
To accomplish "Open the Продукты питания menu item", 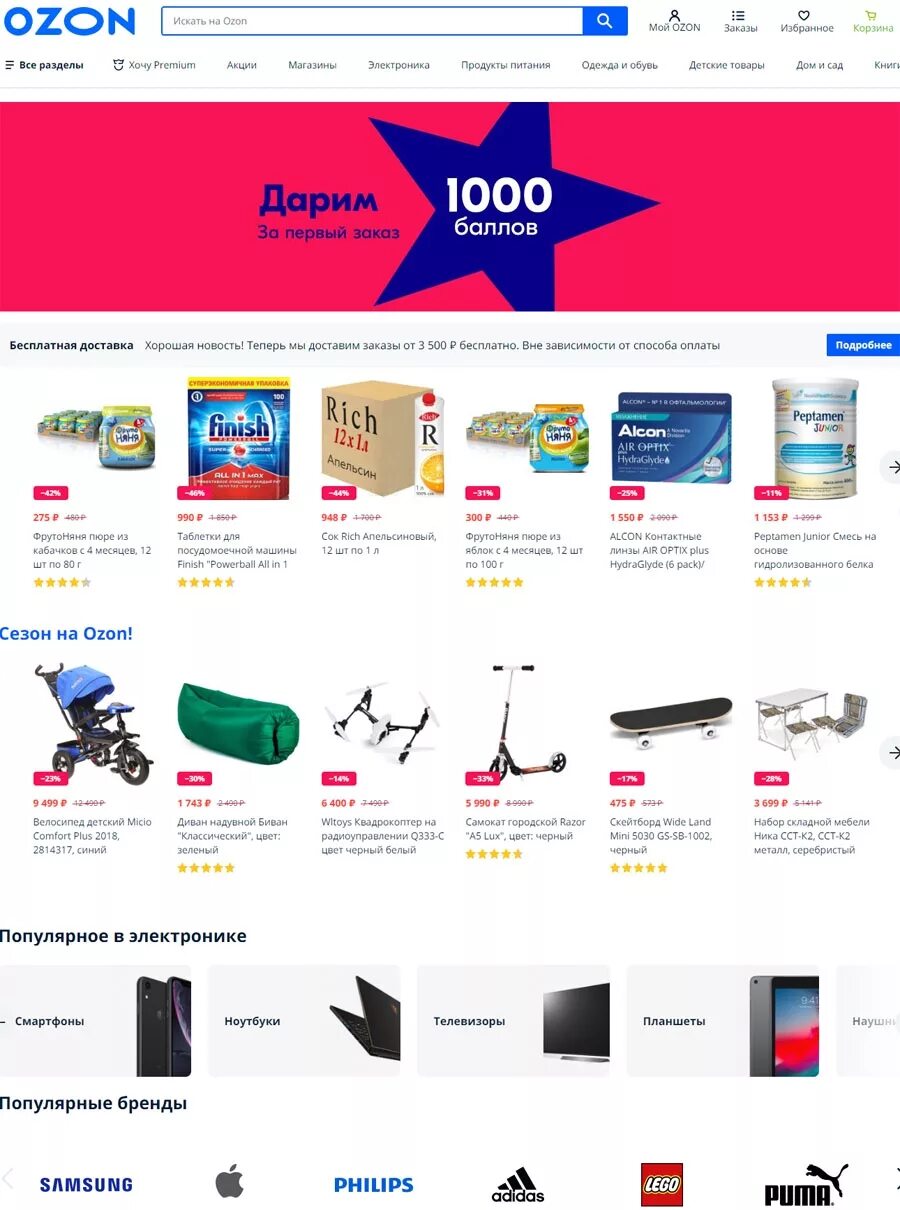I will click(505, 65).
